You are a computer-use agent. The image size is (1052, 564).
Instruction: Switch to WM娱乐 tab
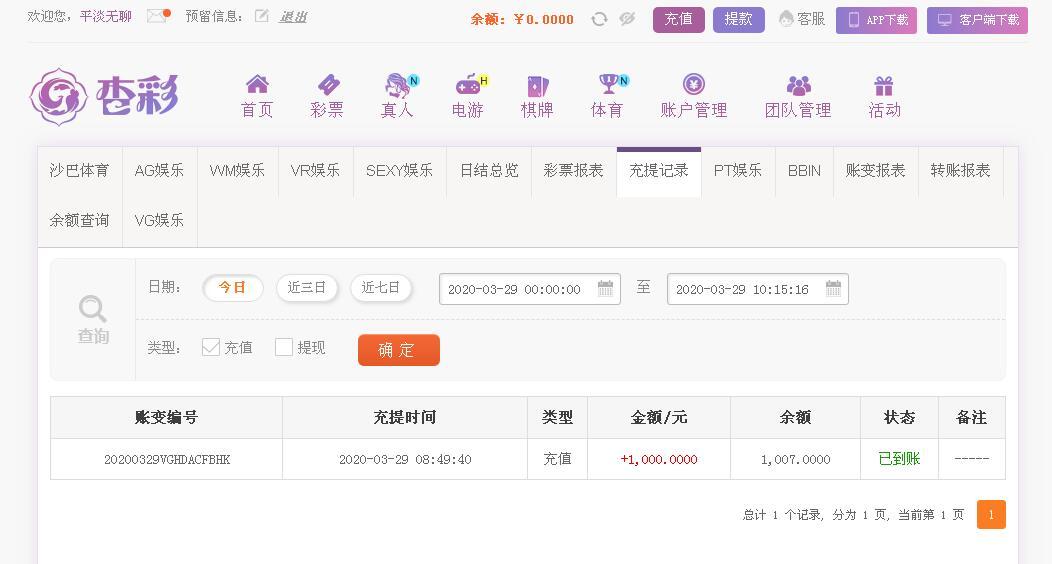[238, 171]
